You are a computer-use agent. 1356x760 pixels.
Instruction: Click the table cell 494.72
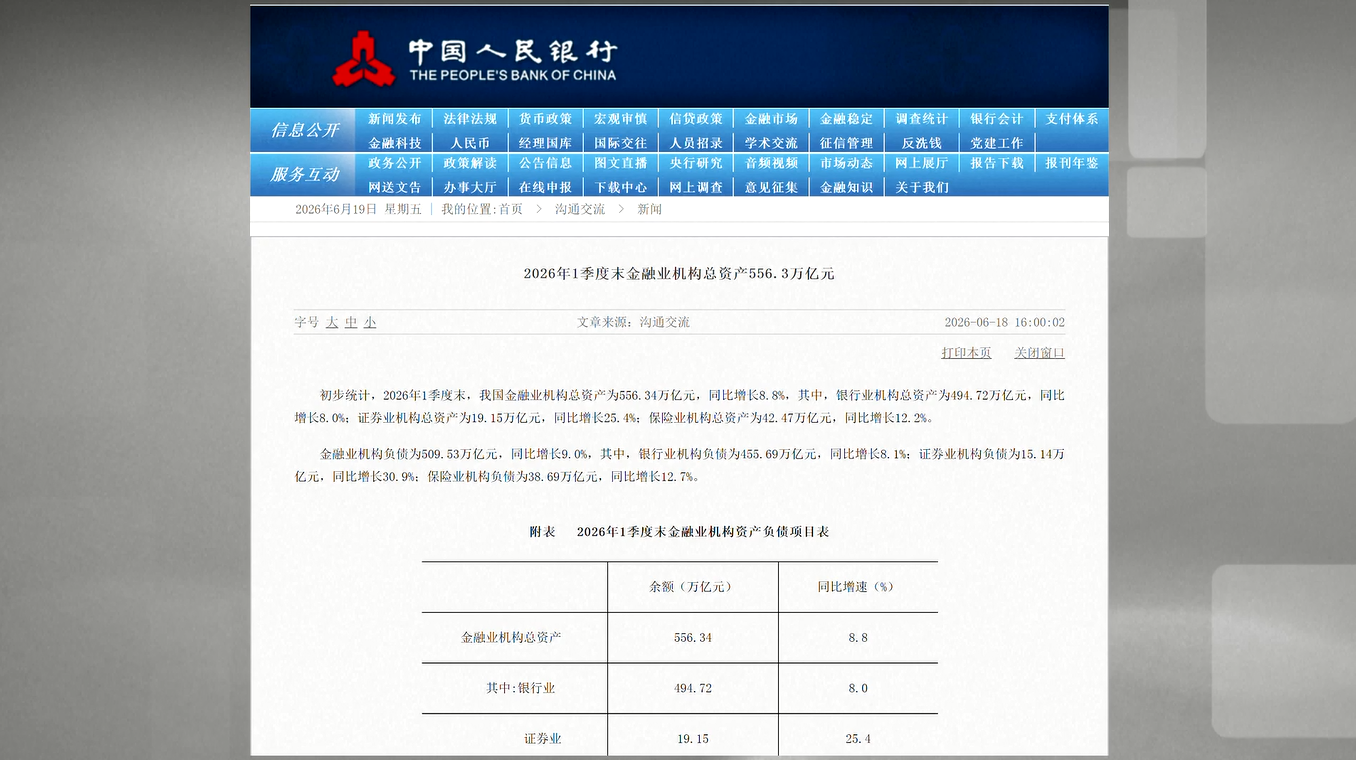pyautogui.click(x=693, y=688)
